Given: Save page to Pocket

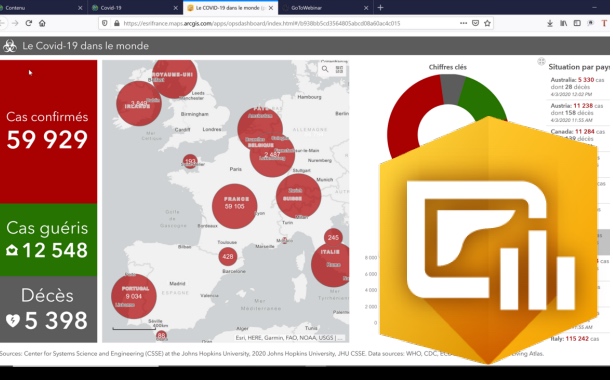Looking at the screenshot, I should [x=475, y=23].
